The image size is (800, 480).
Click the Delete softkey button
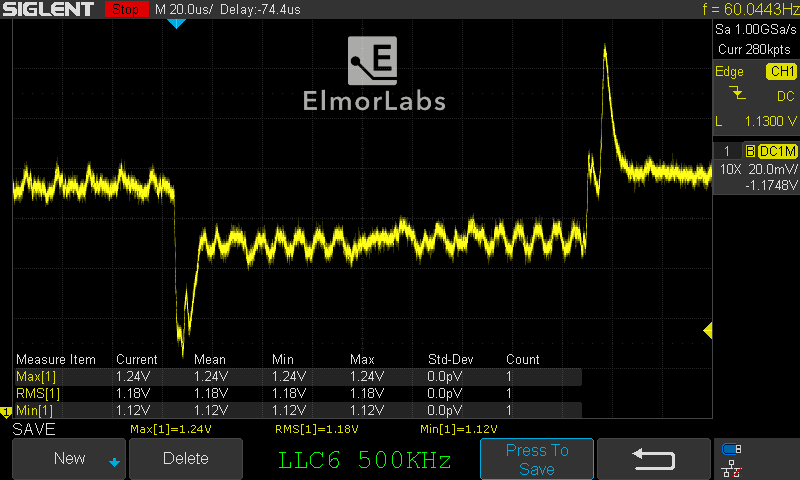coord(186,459)
